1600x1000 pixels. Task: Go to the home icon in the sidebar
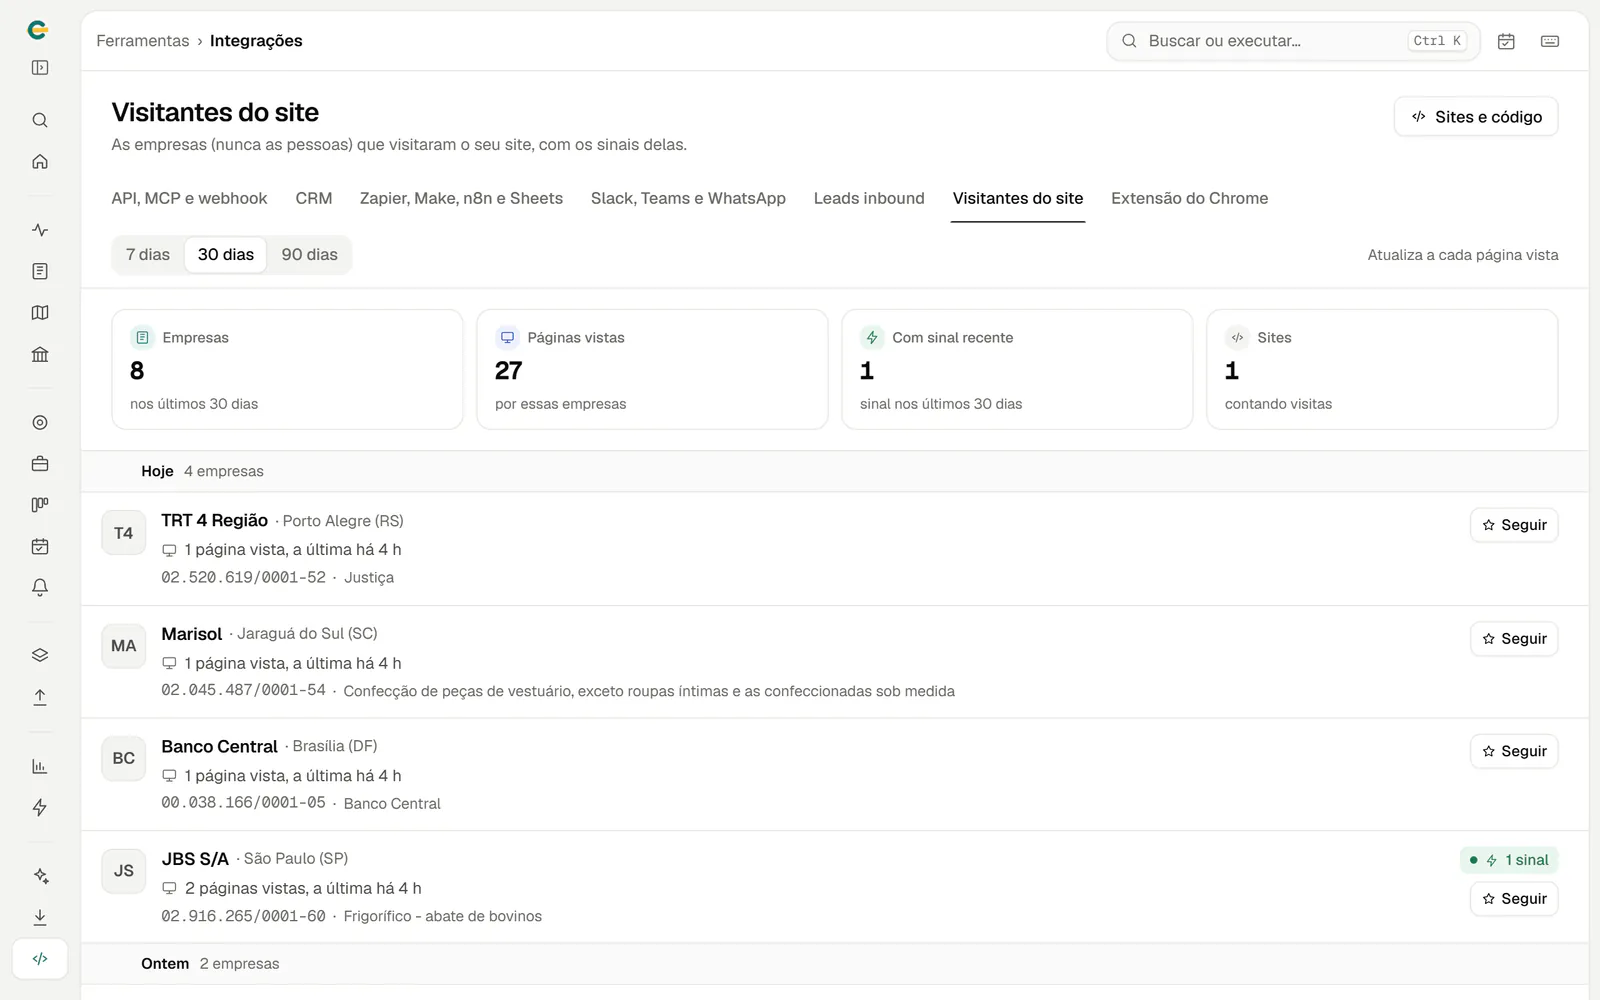tap(40, 162)
